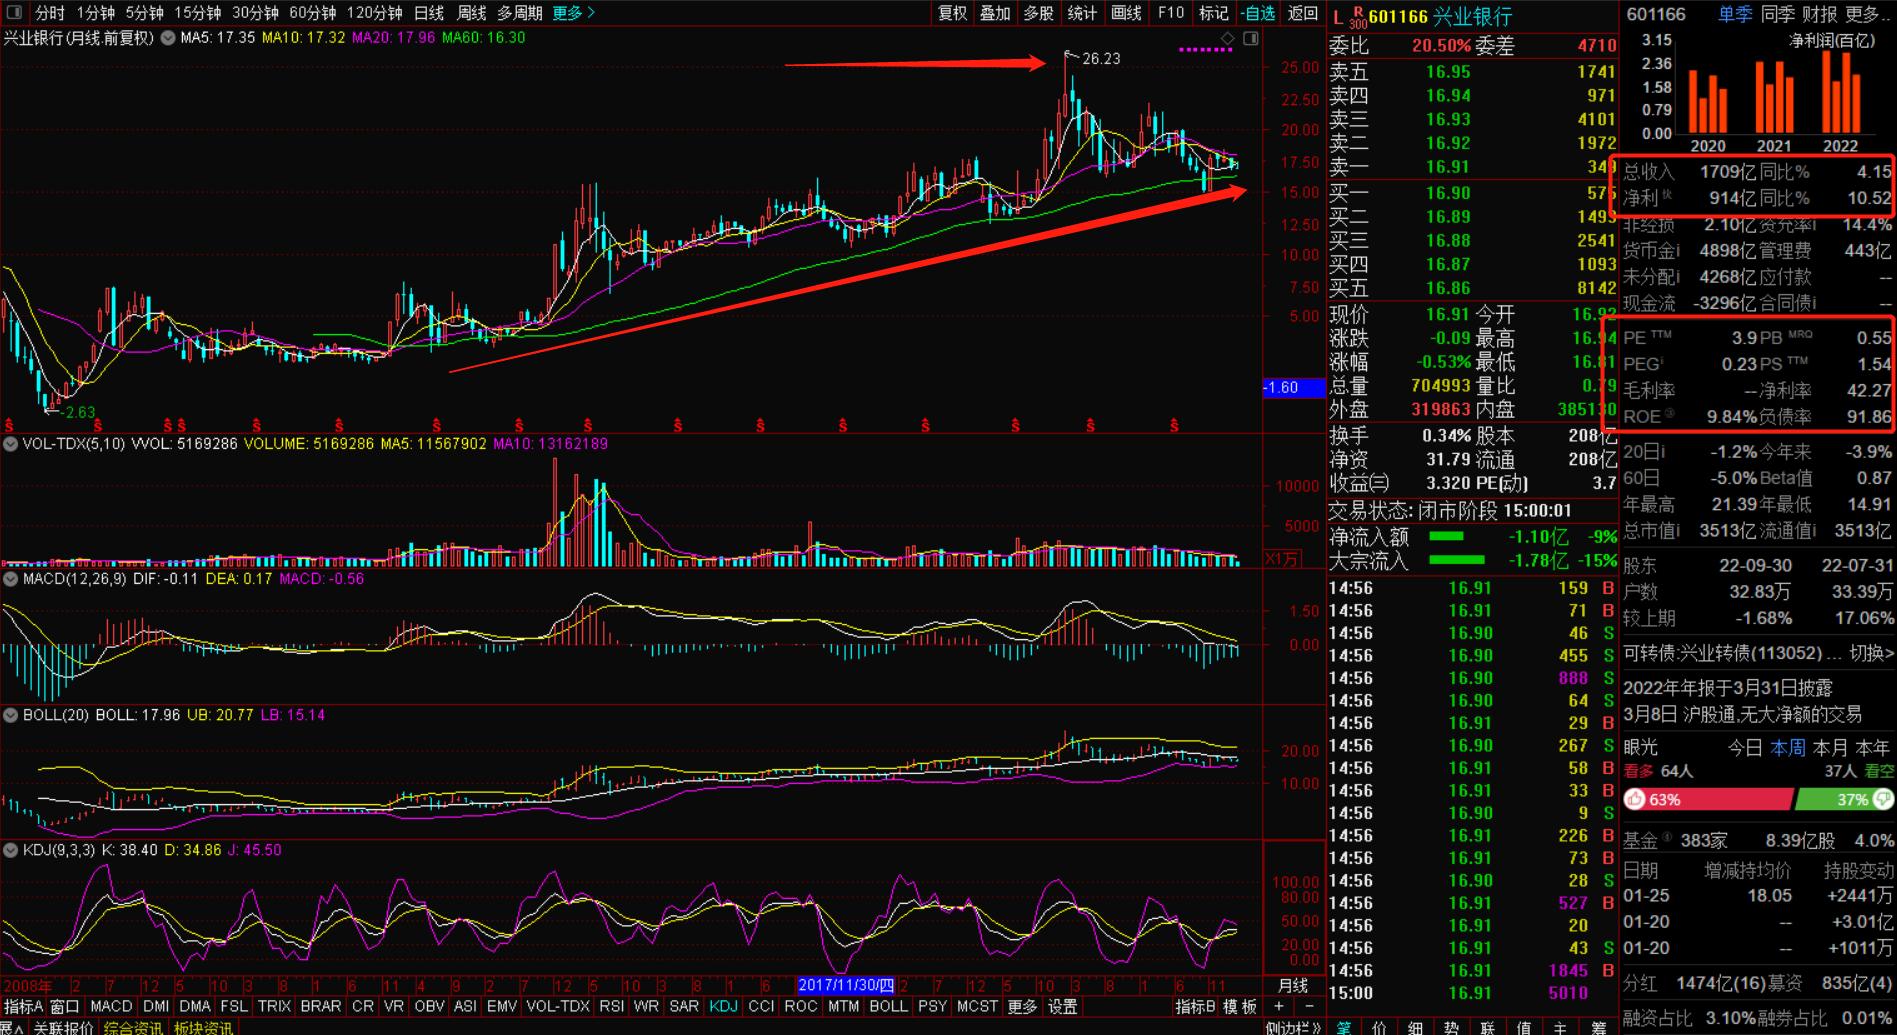1897x1035 pixels.
Task: Click the diamond marker icon above the price chart
Action: tap(1228, 38)
